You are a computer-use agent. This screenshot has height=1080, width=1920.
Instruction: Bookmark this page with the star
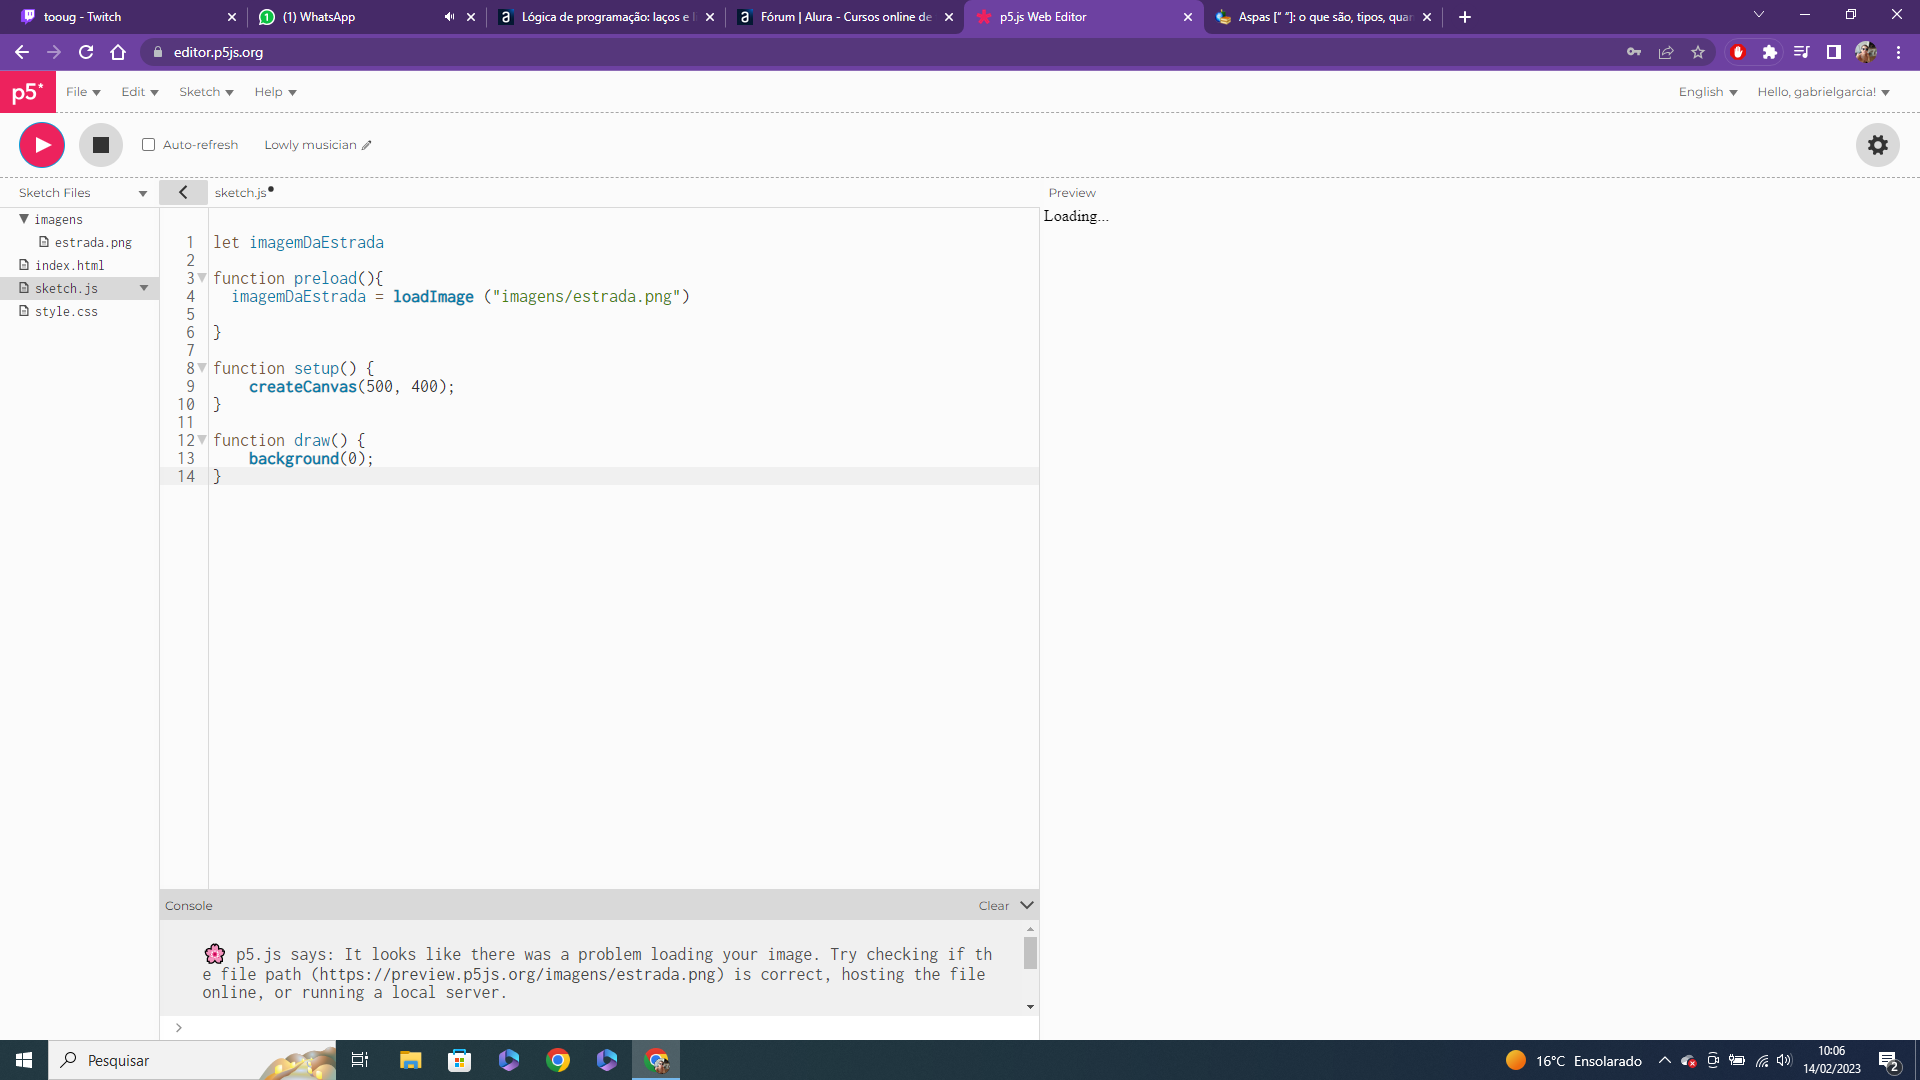pos(1698,52)
